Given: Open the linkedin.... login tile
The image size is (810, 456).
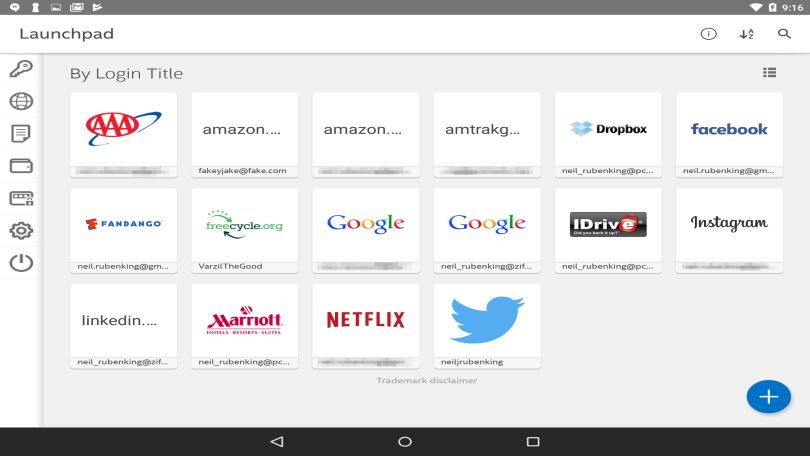Looking at the screenshot, I should [x=123, y=326].
